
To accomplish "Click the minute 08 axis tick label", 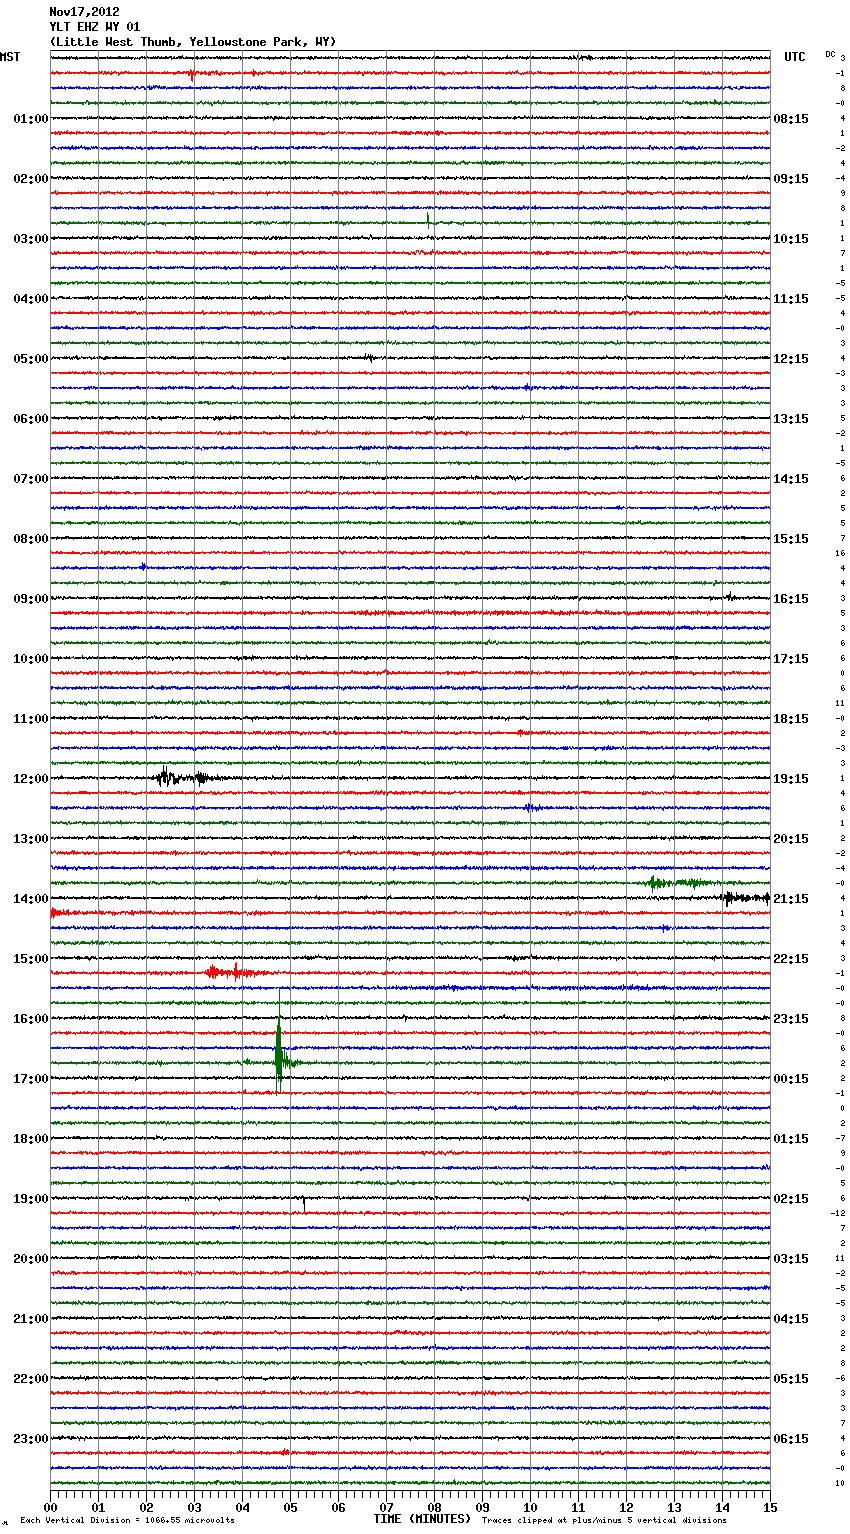I will pyautogui.click(x=434, y=1507).
